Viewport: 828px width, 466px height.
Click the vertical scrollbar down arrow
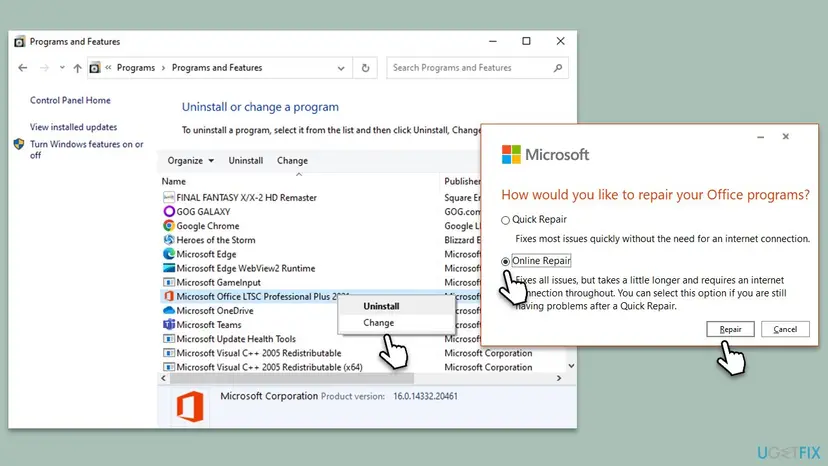[x=571, y=366]
